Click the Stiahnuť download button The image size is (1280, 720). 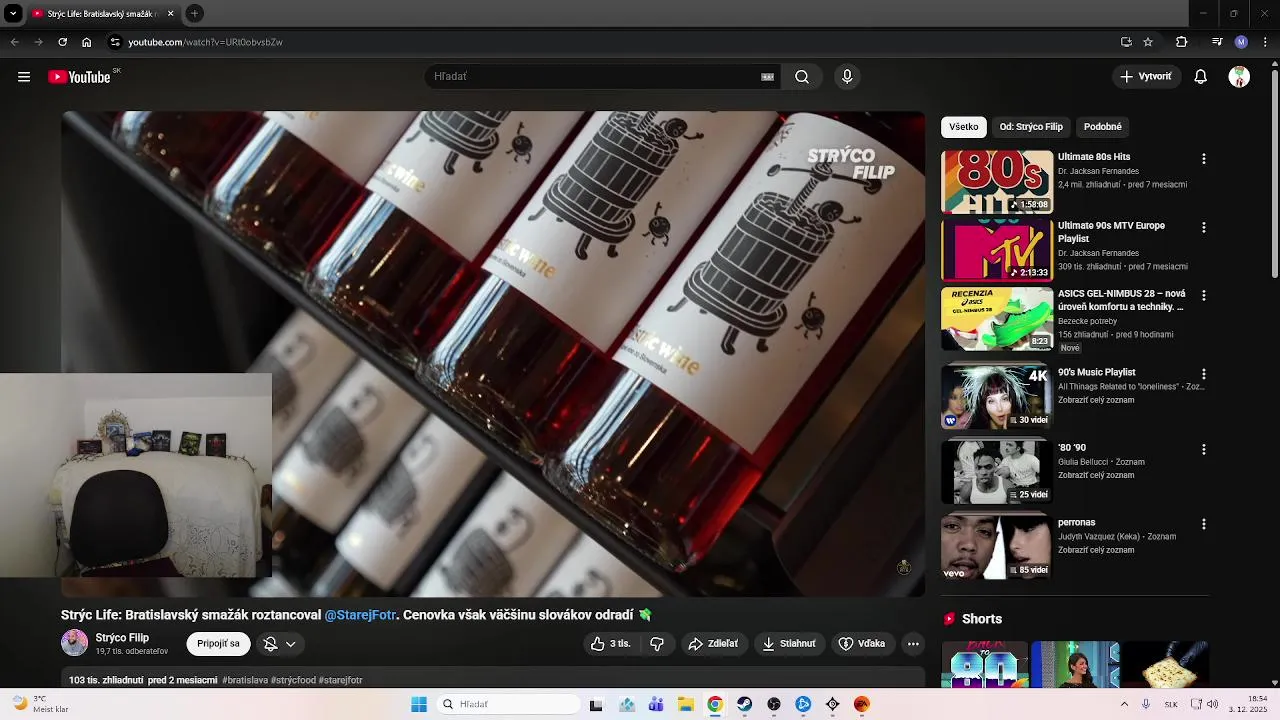click(x=789, y=644)
